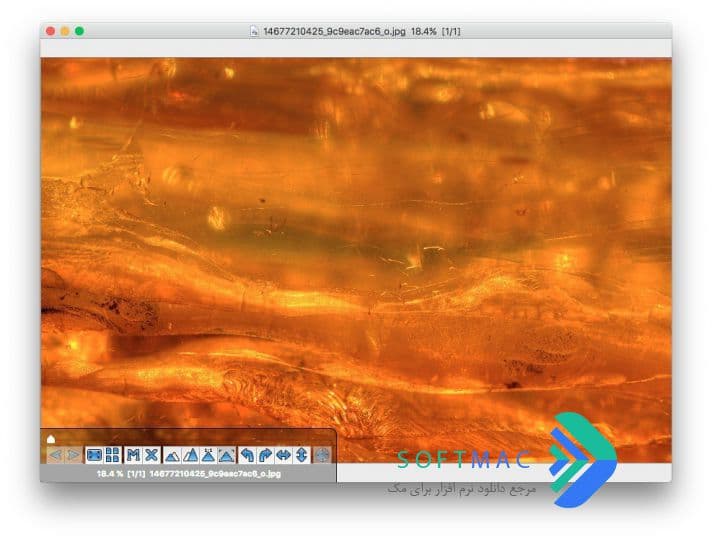Screen dimensions: 712x540
Task: Fit image to window icon
Action: pyautogui.click(x=227, y=455)
